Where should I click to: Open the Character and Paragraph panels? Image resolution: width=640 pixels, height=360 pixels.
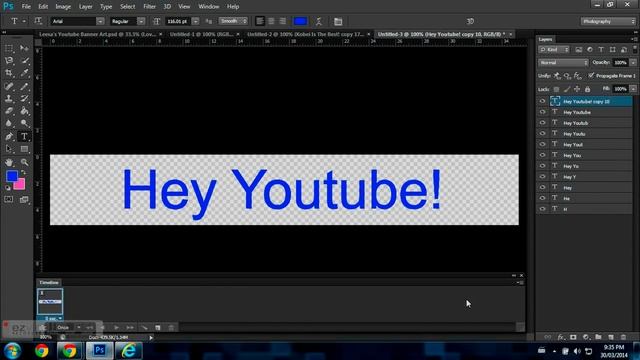(338, 21)
